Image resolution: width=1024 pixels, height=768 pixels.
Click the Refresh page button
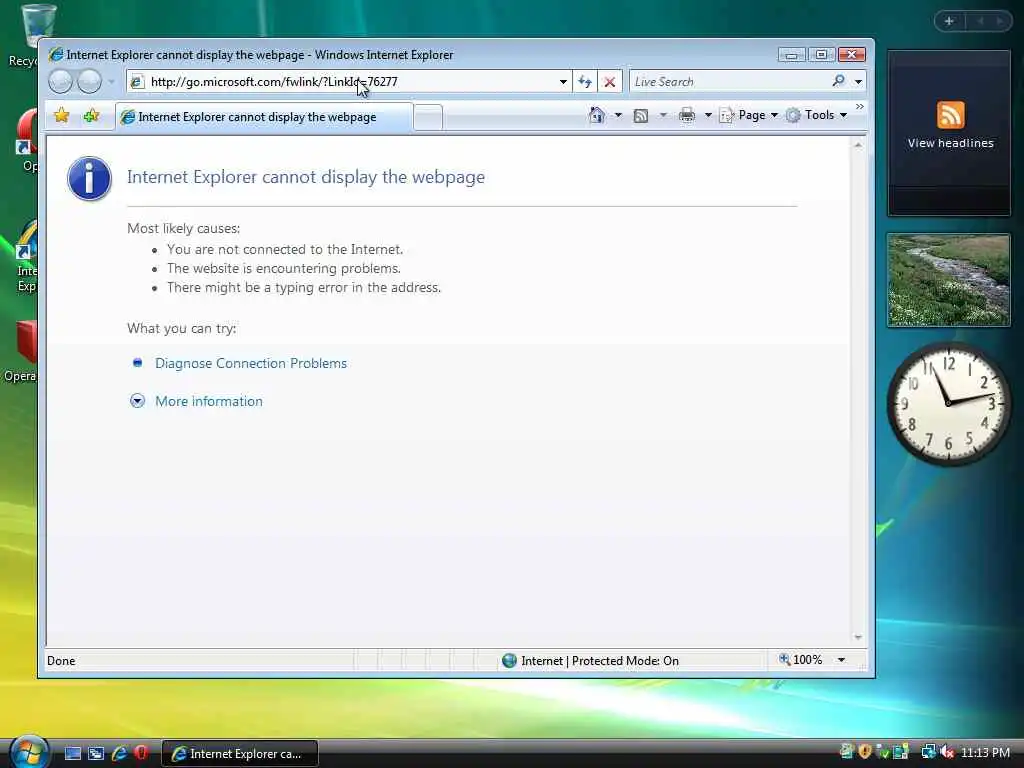coord(585,82)
